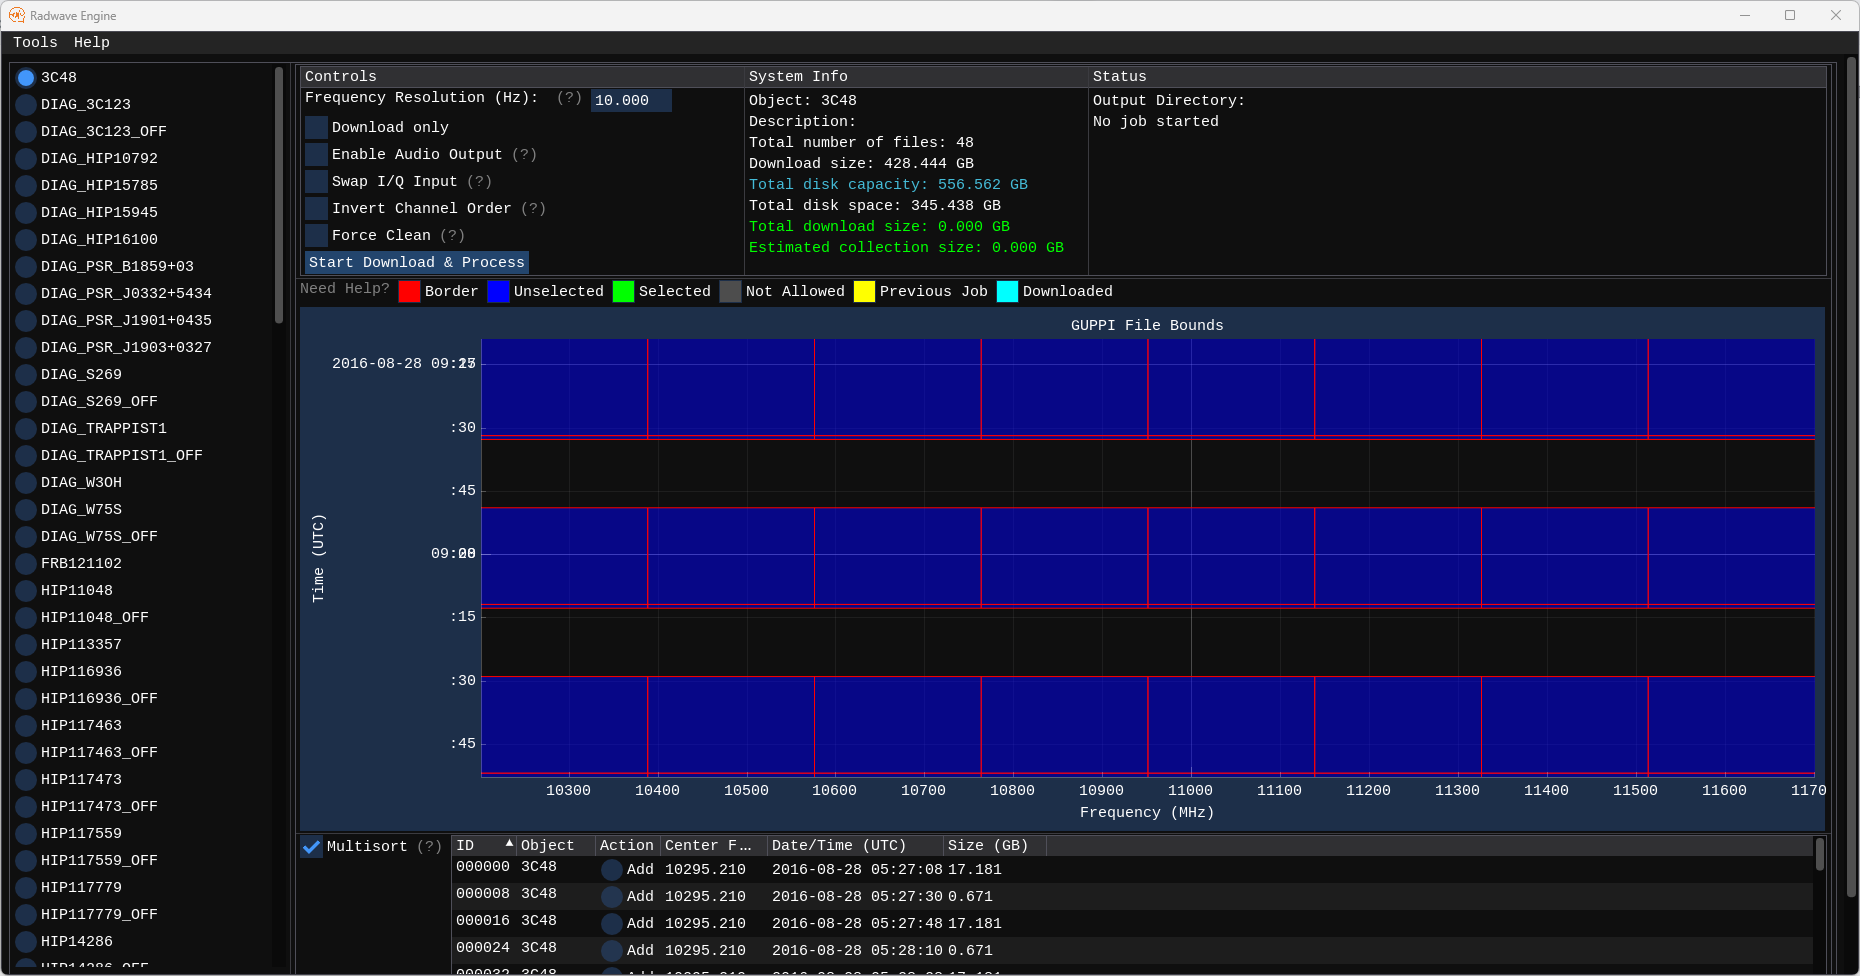Select the DIAG_HIP10792 radio button
The height and width of the screenshot is (976, 1860).
(26, 158)
